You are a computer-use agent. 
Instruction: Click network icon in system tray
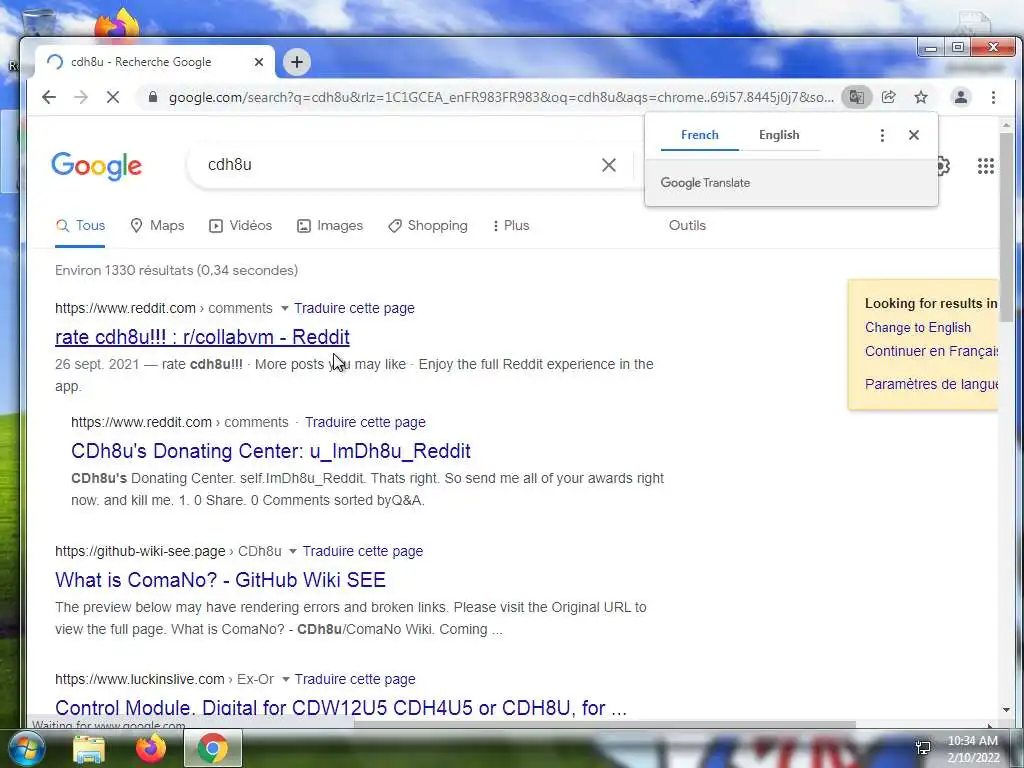click(923, 748)
